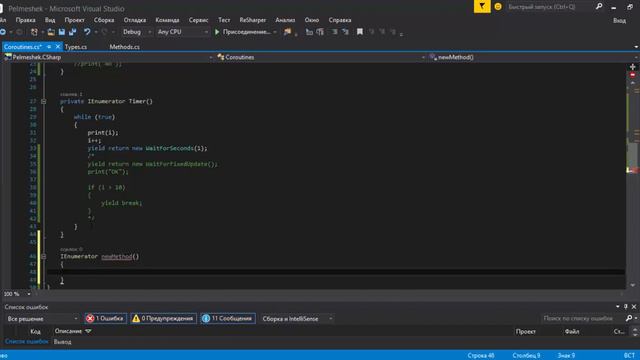Open the 'Справка' menu
The image size is (640, 360).
click(340, 20)
